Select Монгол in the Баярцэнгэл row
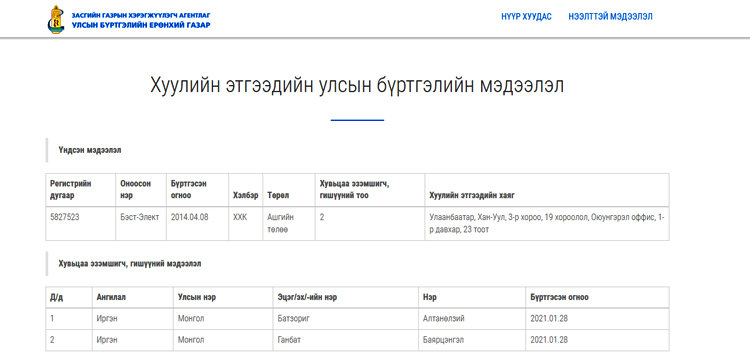This screenshot has width=750, height=360. click(190, 340)
